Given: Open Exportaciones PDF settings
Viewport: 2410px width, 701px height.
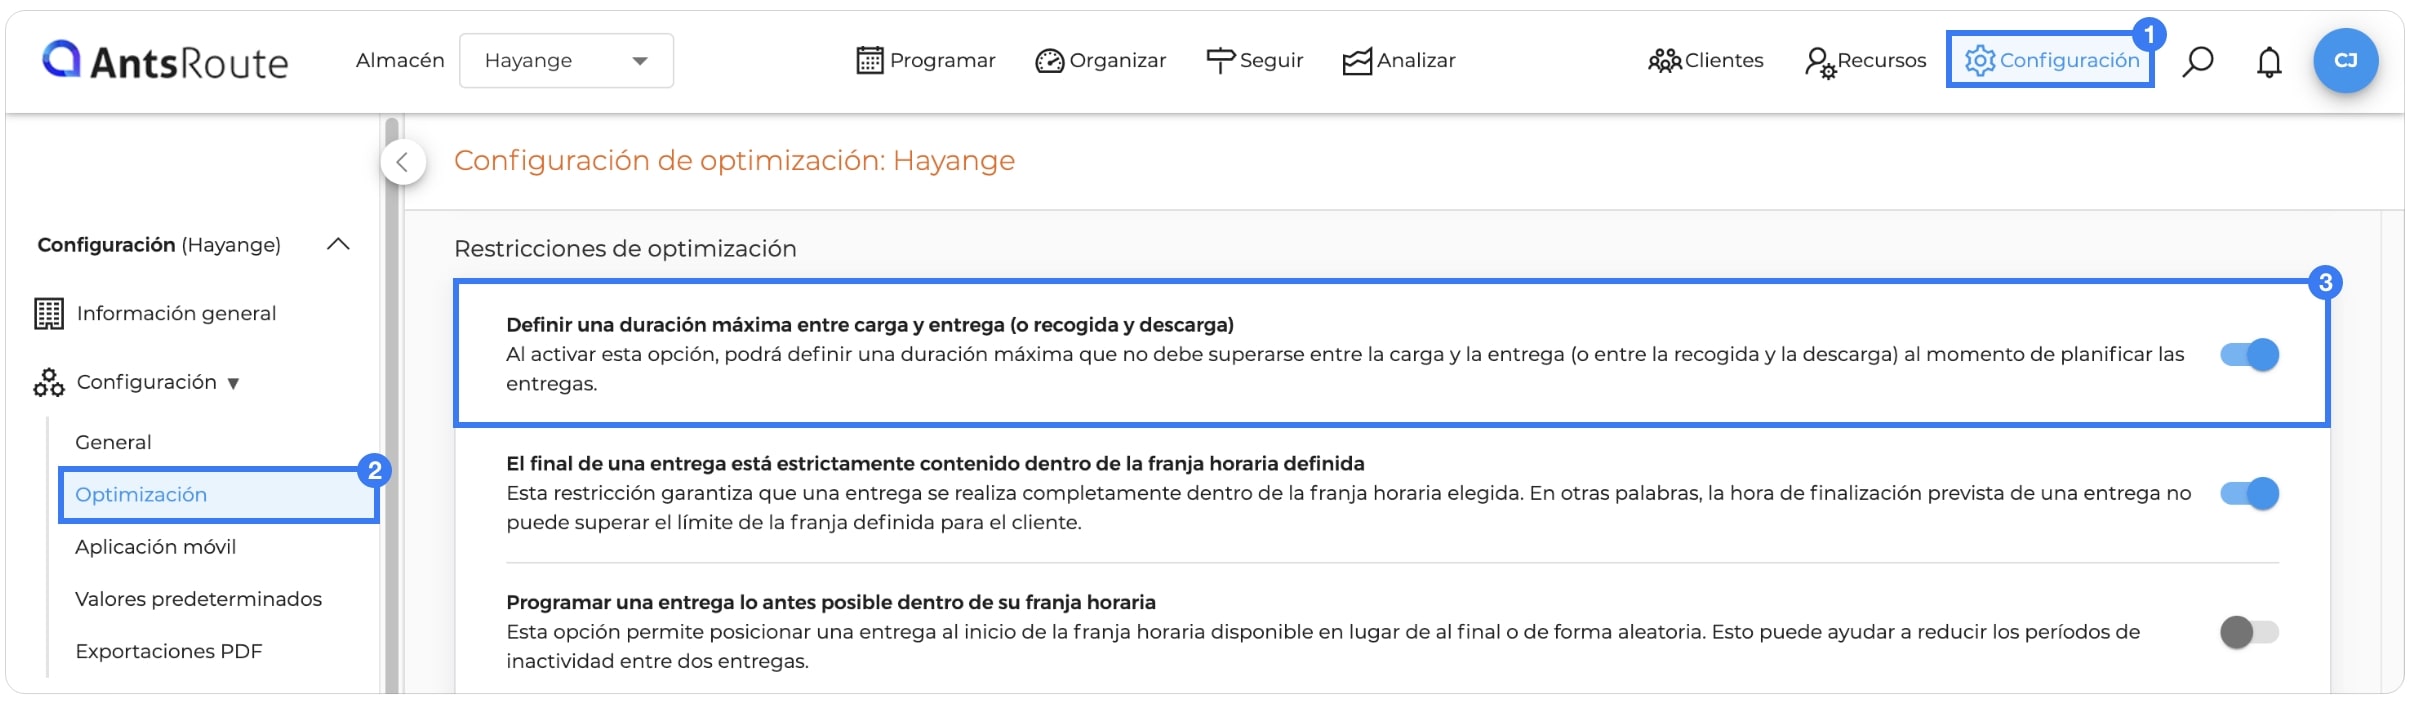Looking at the screenshot, I should point(168,651).
